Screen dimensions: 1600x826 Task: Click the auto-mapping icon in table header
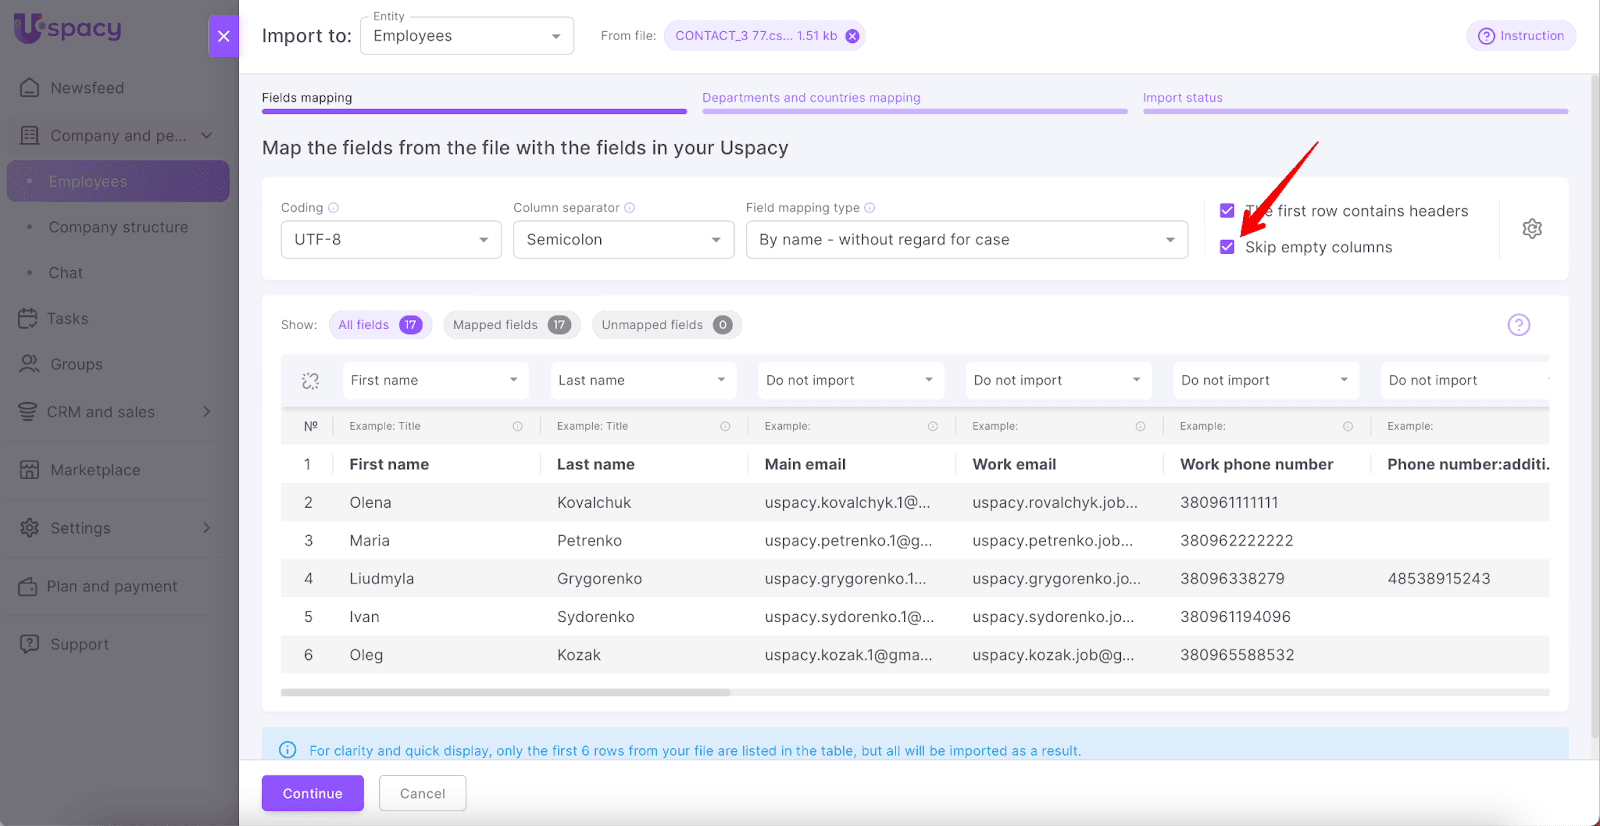coord(310,381)
